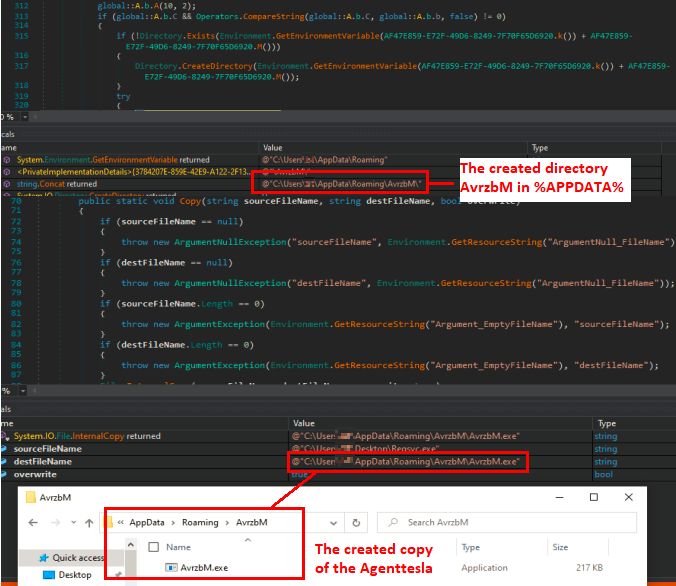Image resolution: width=676 pixels, height=586 pixels.
Task: Click the icon beside PrivateImplementationDetails row
Action: click(x=7, y=172)
